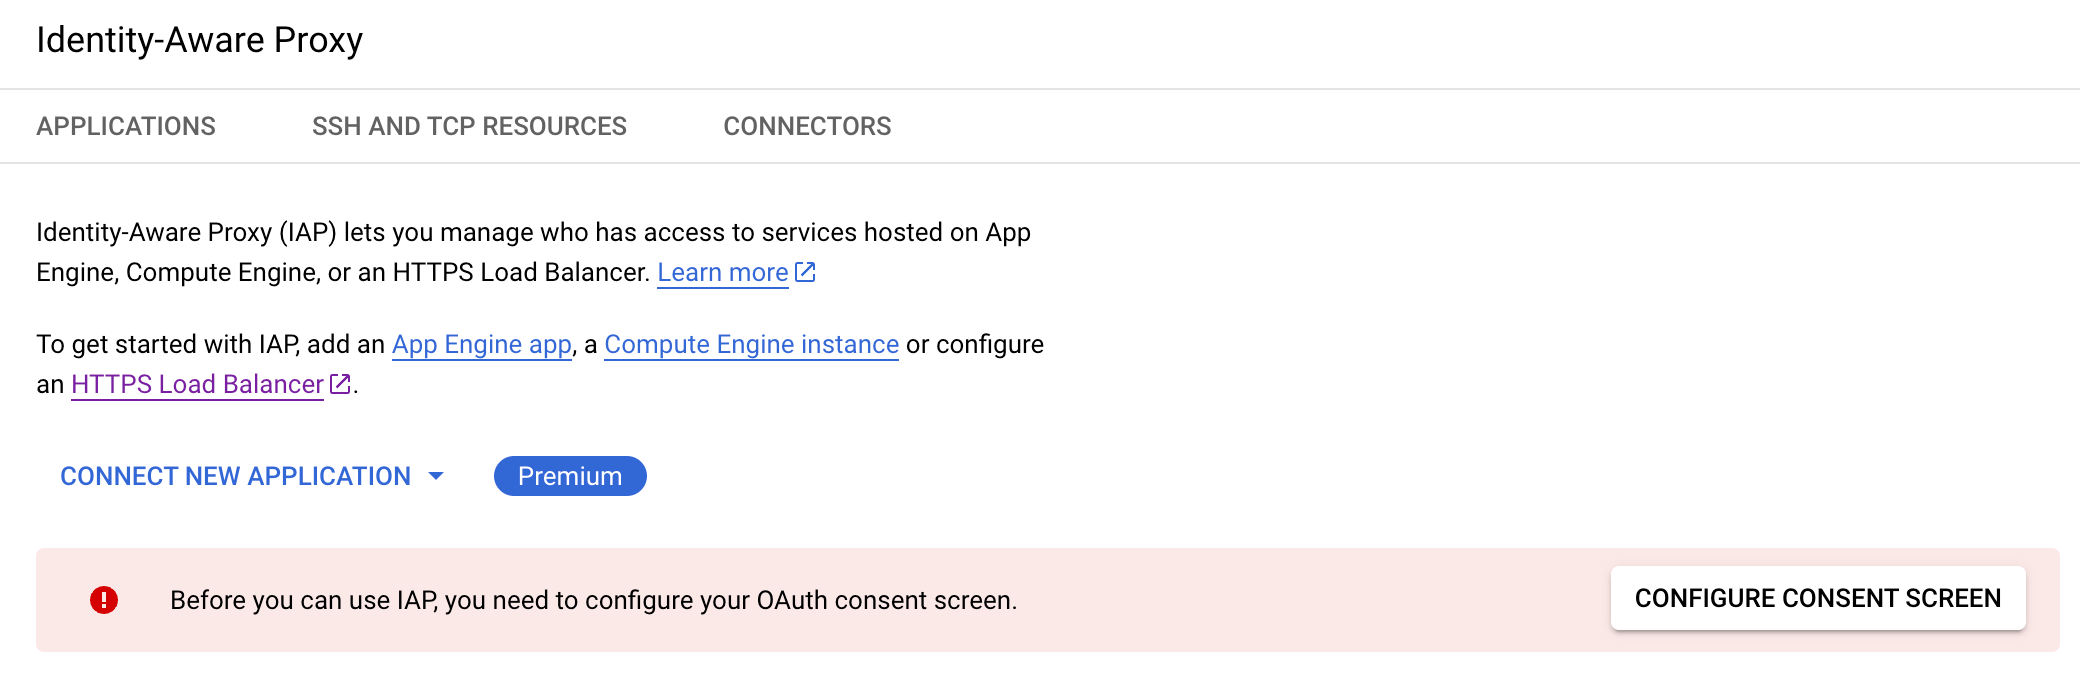This screenshot has height=696, width=2080.
Task: Click the blank pink area of the warning banner
Action: click(x=1300, y=600)
